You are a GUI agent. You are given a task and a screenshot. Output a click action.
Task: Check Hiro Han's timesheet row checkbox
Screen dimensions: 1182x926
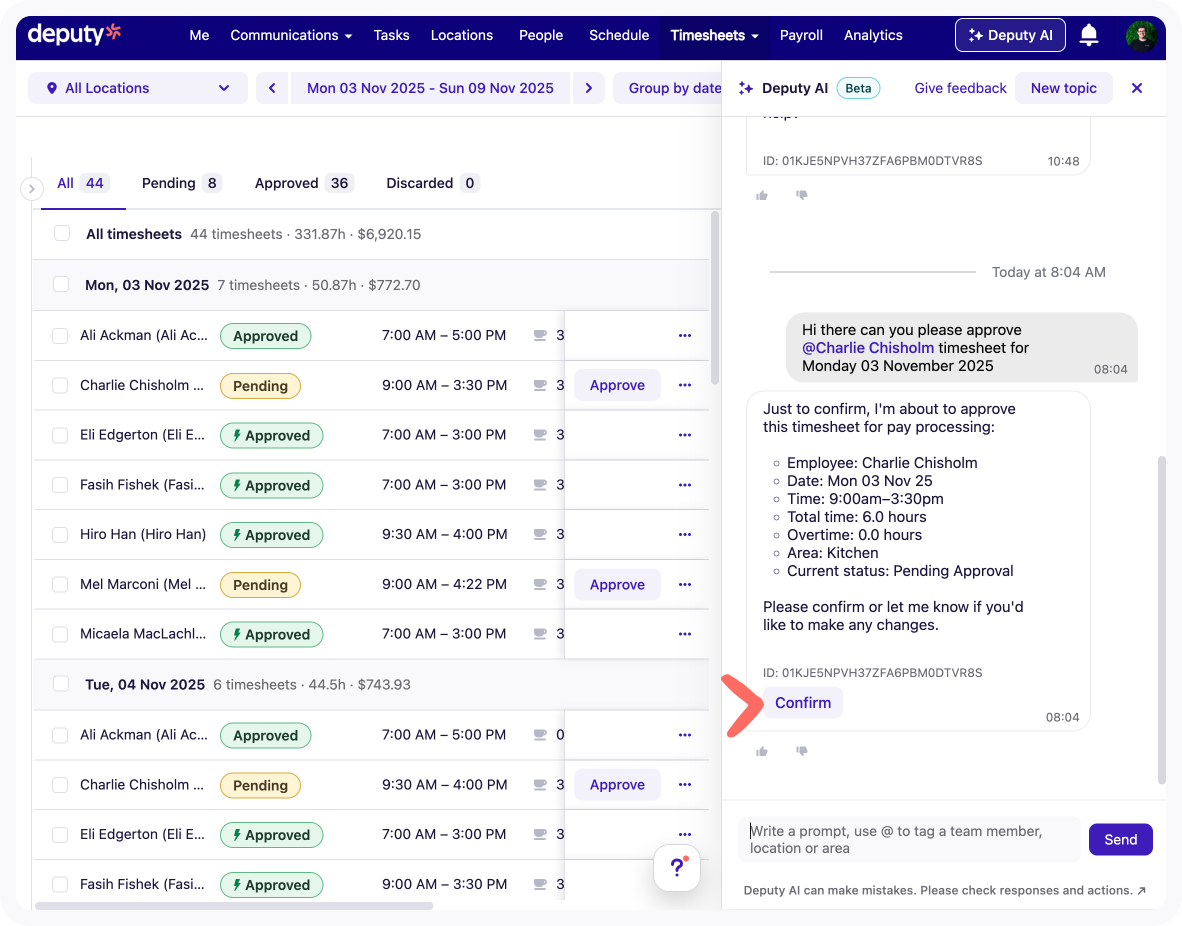[x=60, y=535]
